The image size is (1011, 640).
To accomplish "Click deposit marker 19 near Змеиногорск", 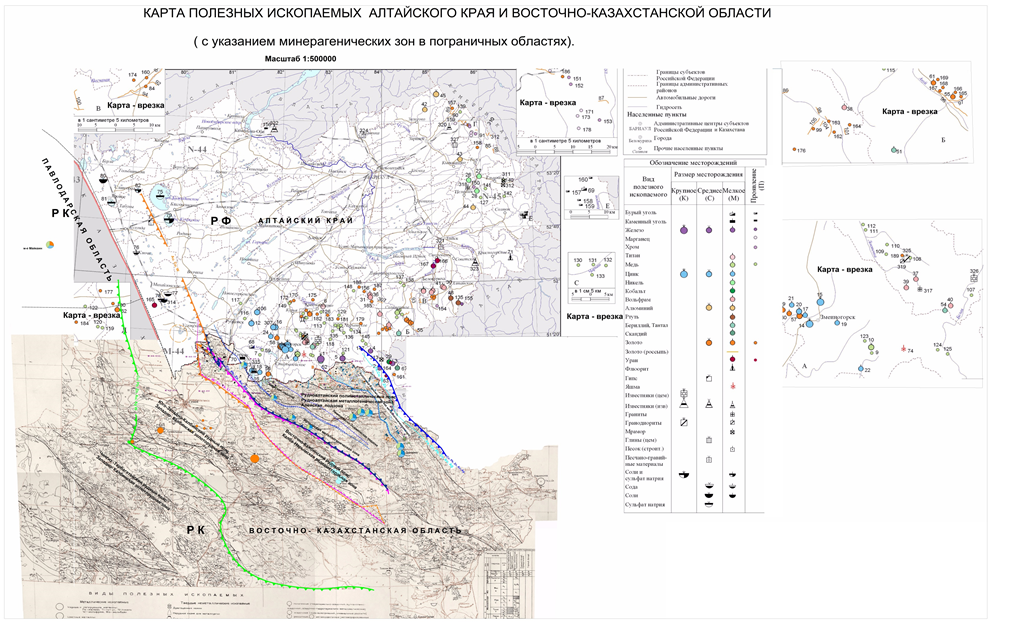I will pos(837,324).
